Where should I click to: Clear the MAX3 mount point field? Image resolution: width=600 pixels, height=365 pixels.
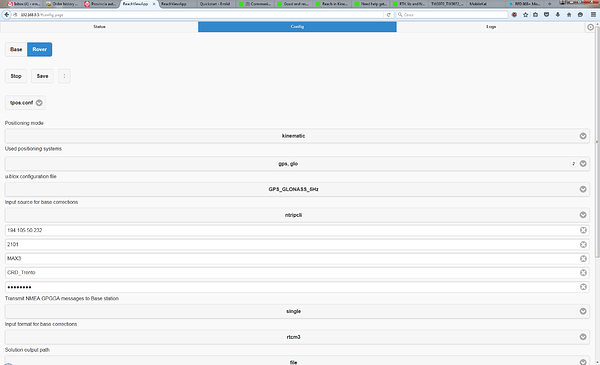(583, 259)
